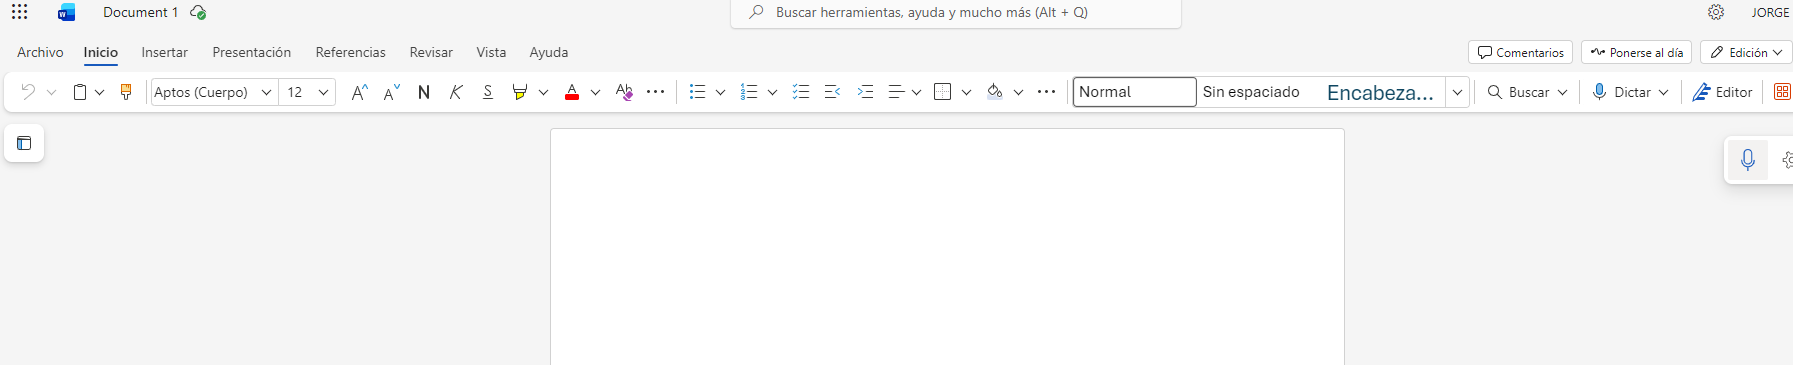Apply the Encabezado style
Screen dimensions: 1793x365
(1380, 92)
